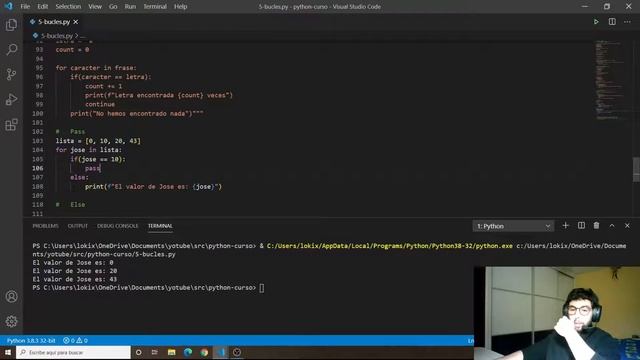Maximize the panel with up chevron
This screenshot has height=360, width=640.
(612, 225)
